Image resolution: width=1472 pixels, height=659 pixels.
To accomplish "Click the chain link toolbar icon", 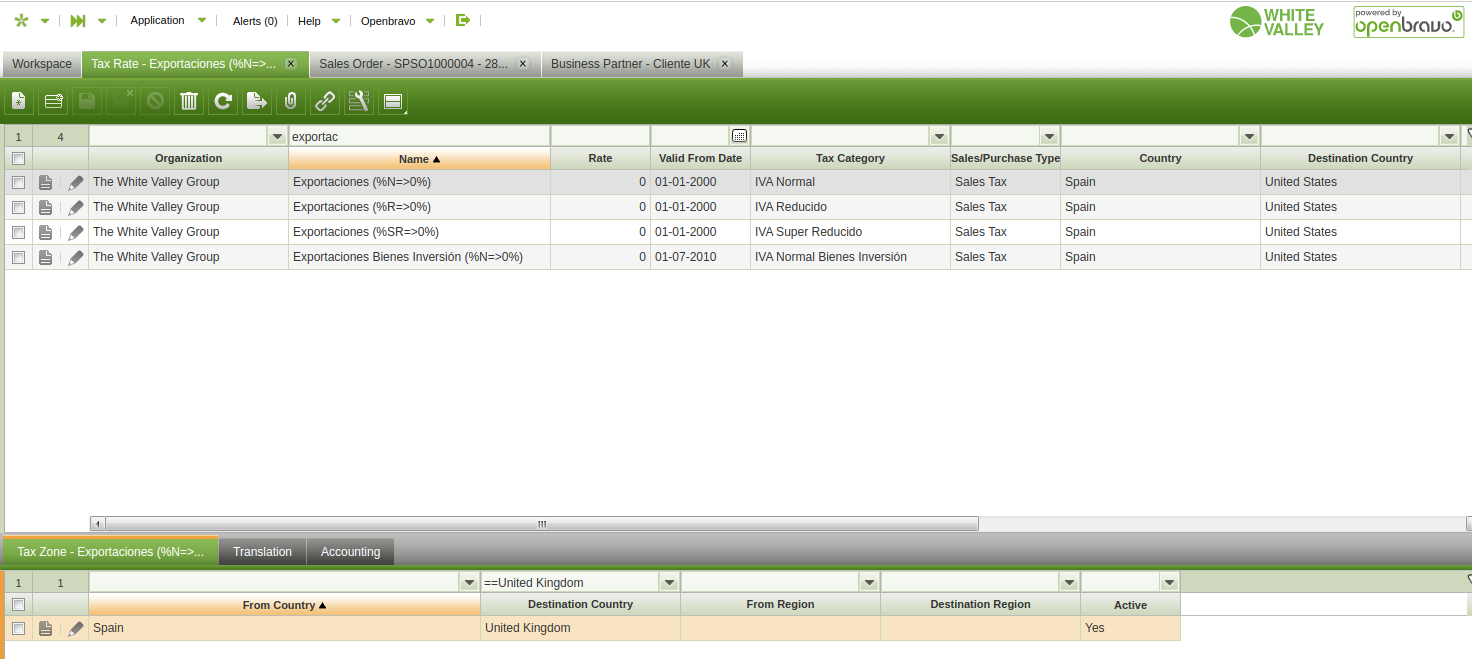I will coord(325,101).
